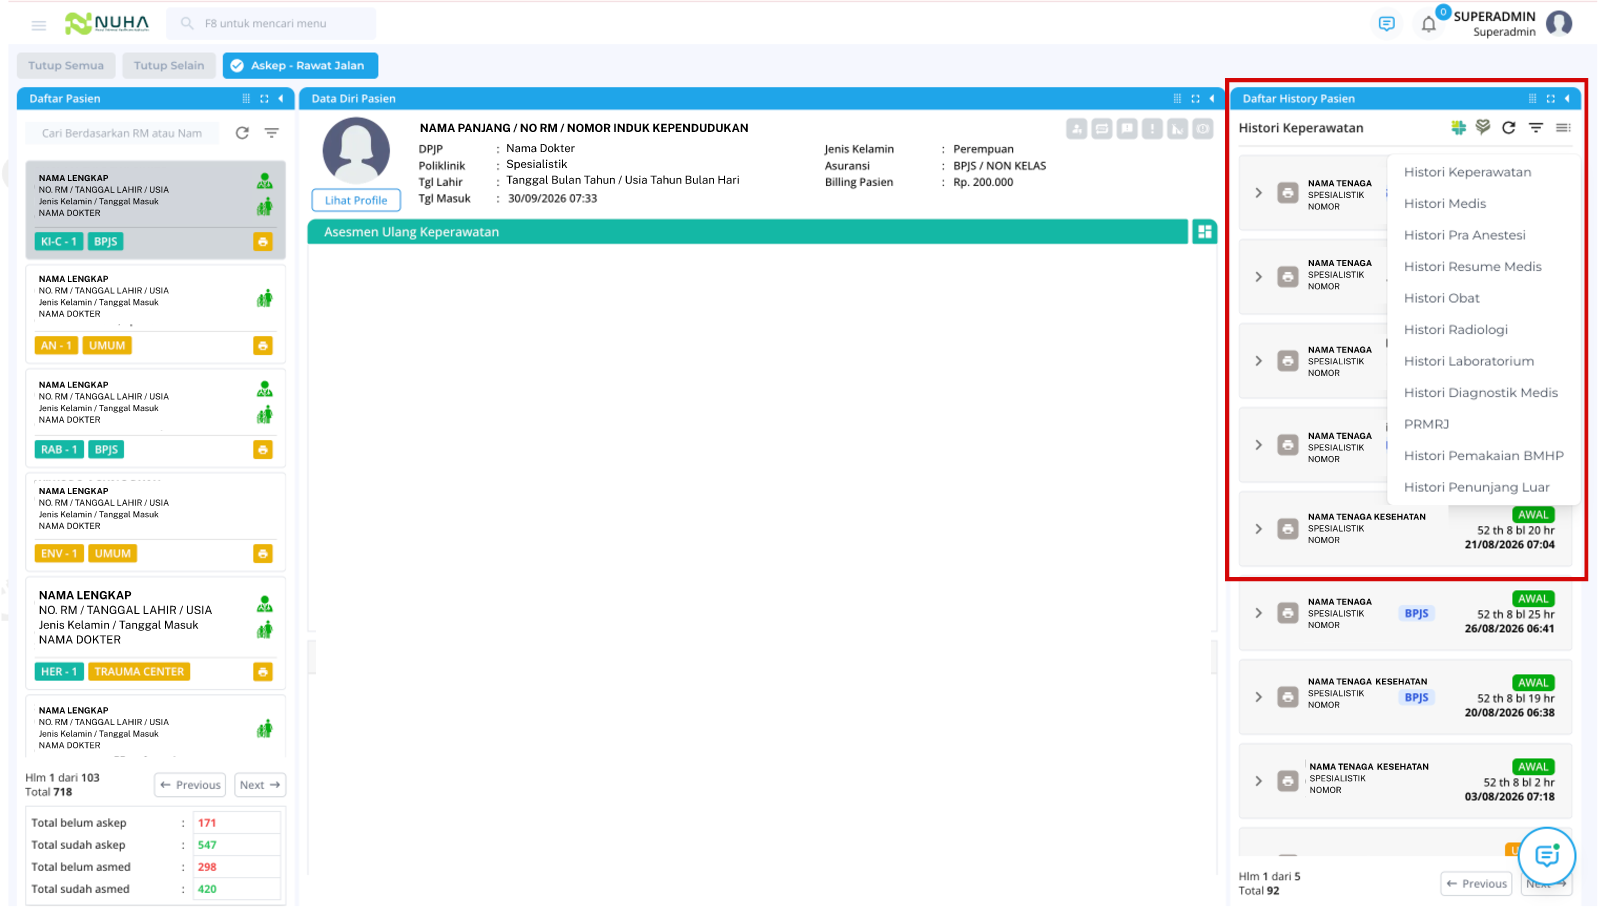
Task: Open the Superadmin profile avatar
Action: click(1559, 23)
